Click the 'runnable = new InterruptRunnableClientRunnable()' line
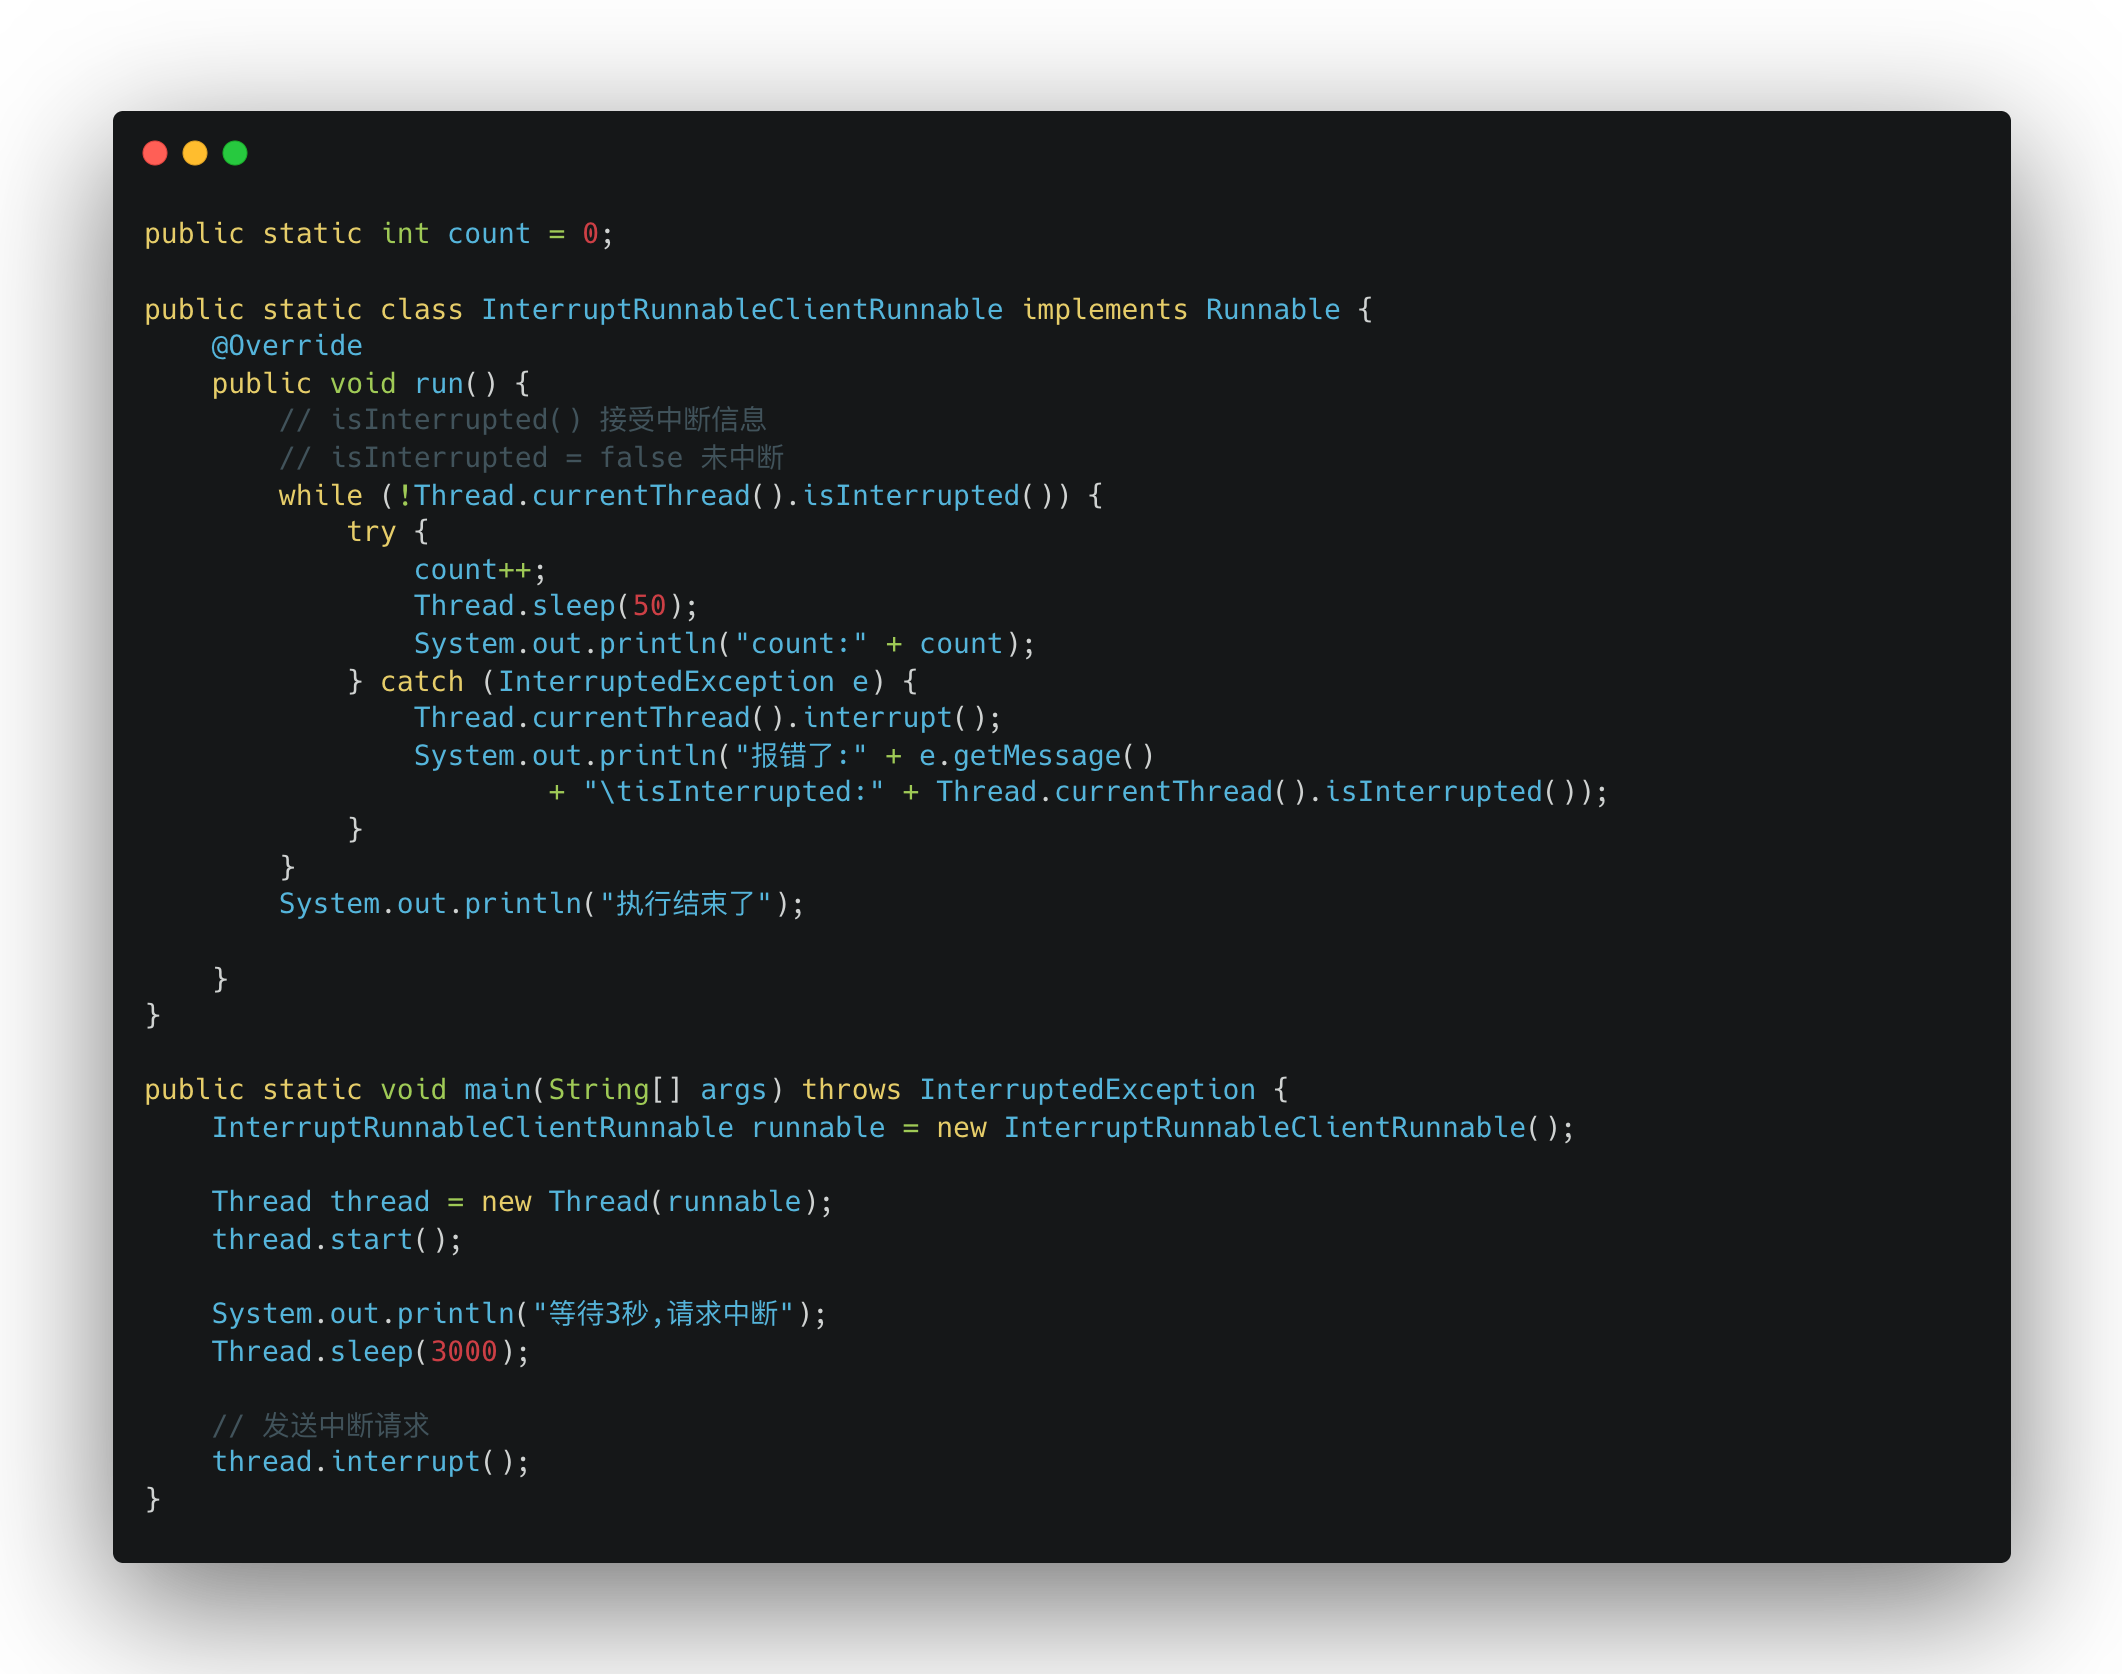The height and width of the screenshot is (1674, 2122). pyautogui.click(x=893, y=1127)
